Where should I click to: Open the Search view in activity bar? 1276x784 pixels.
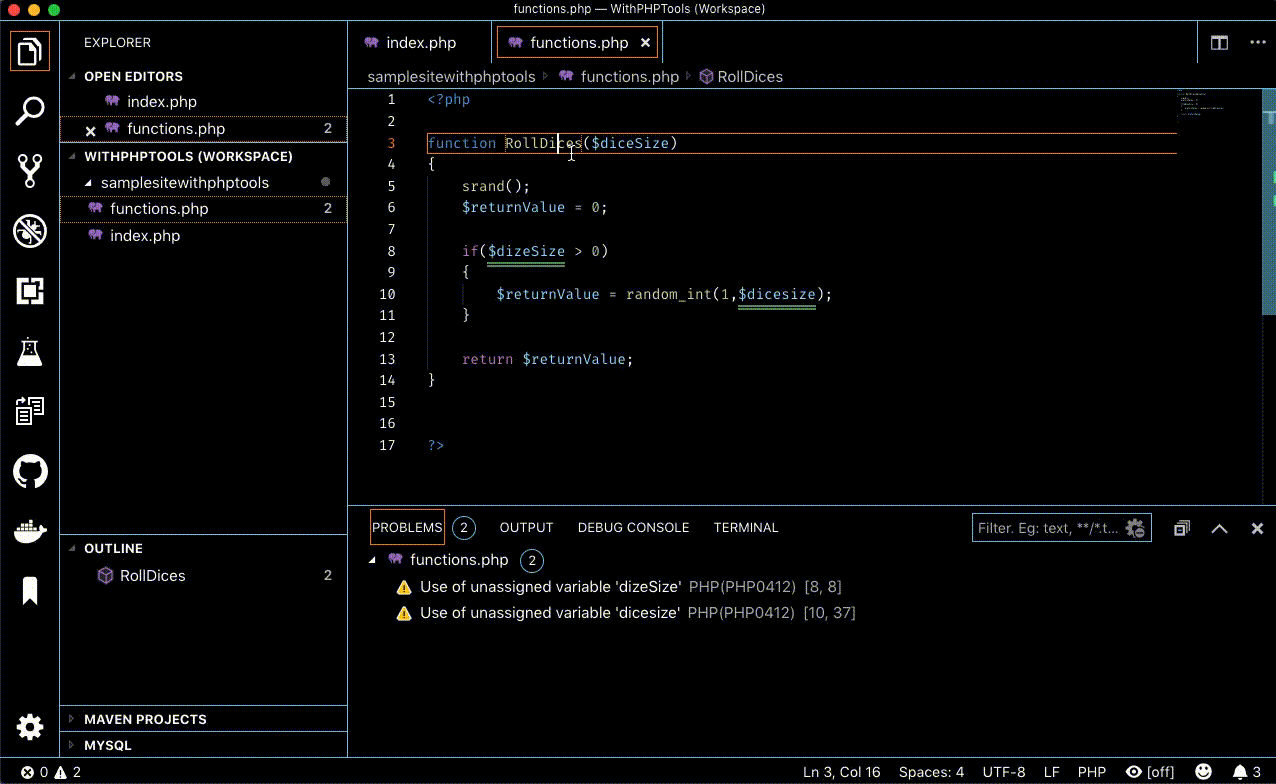point(30,111)
